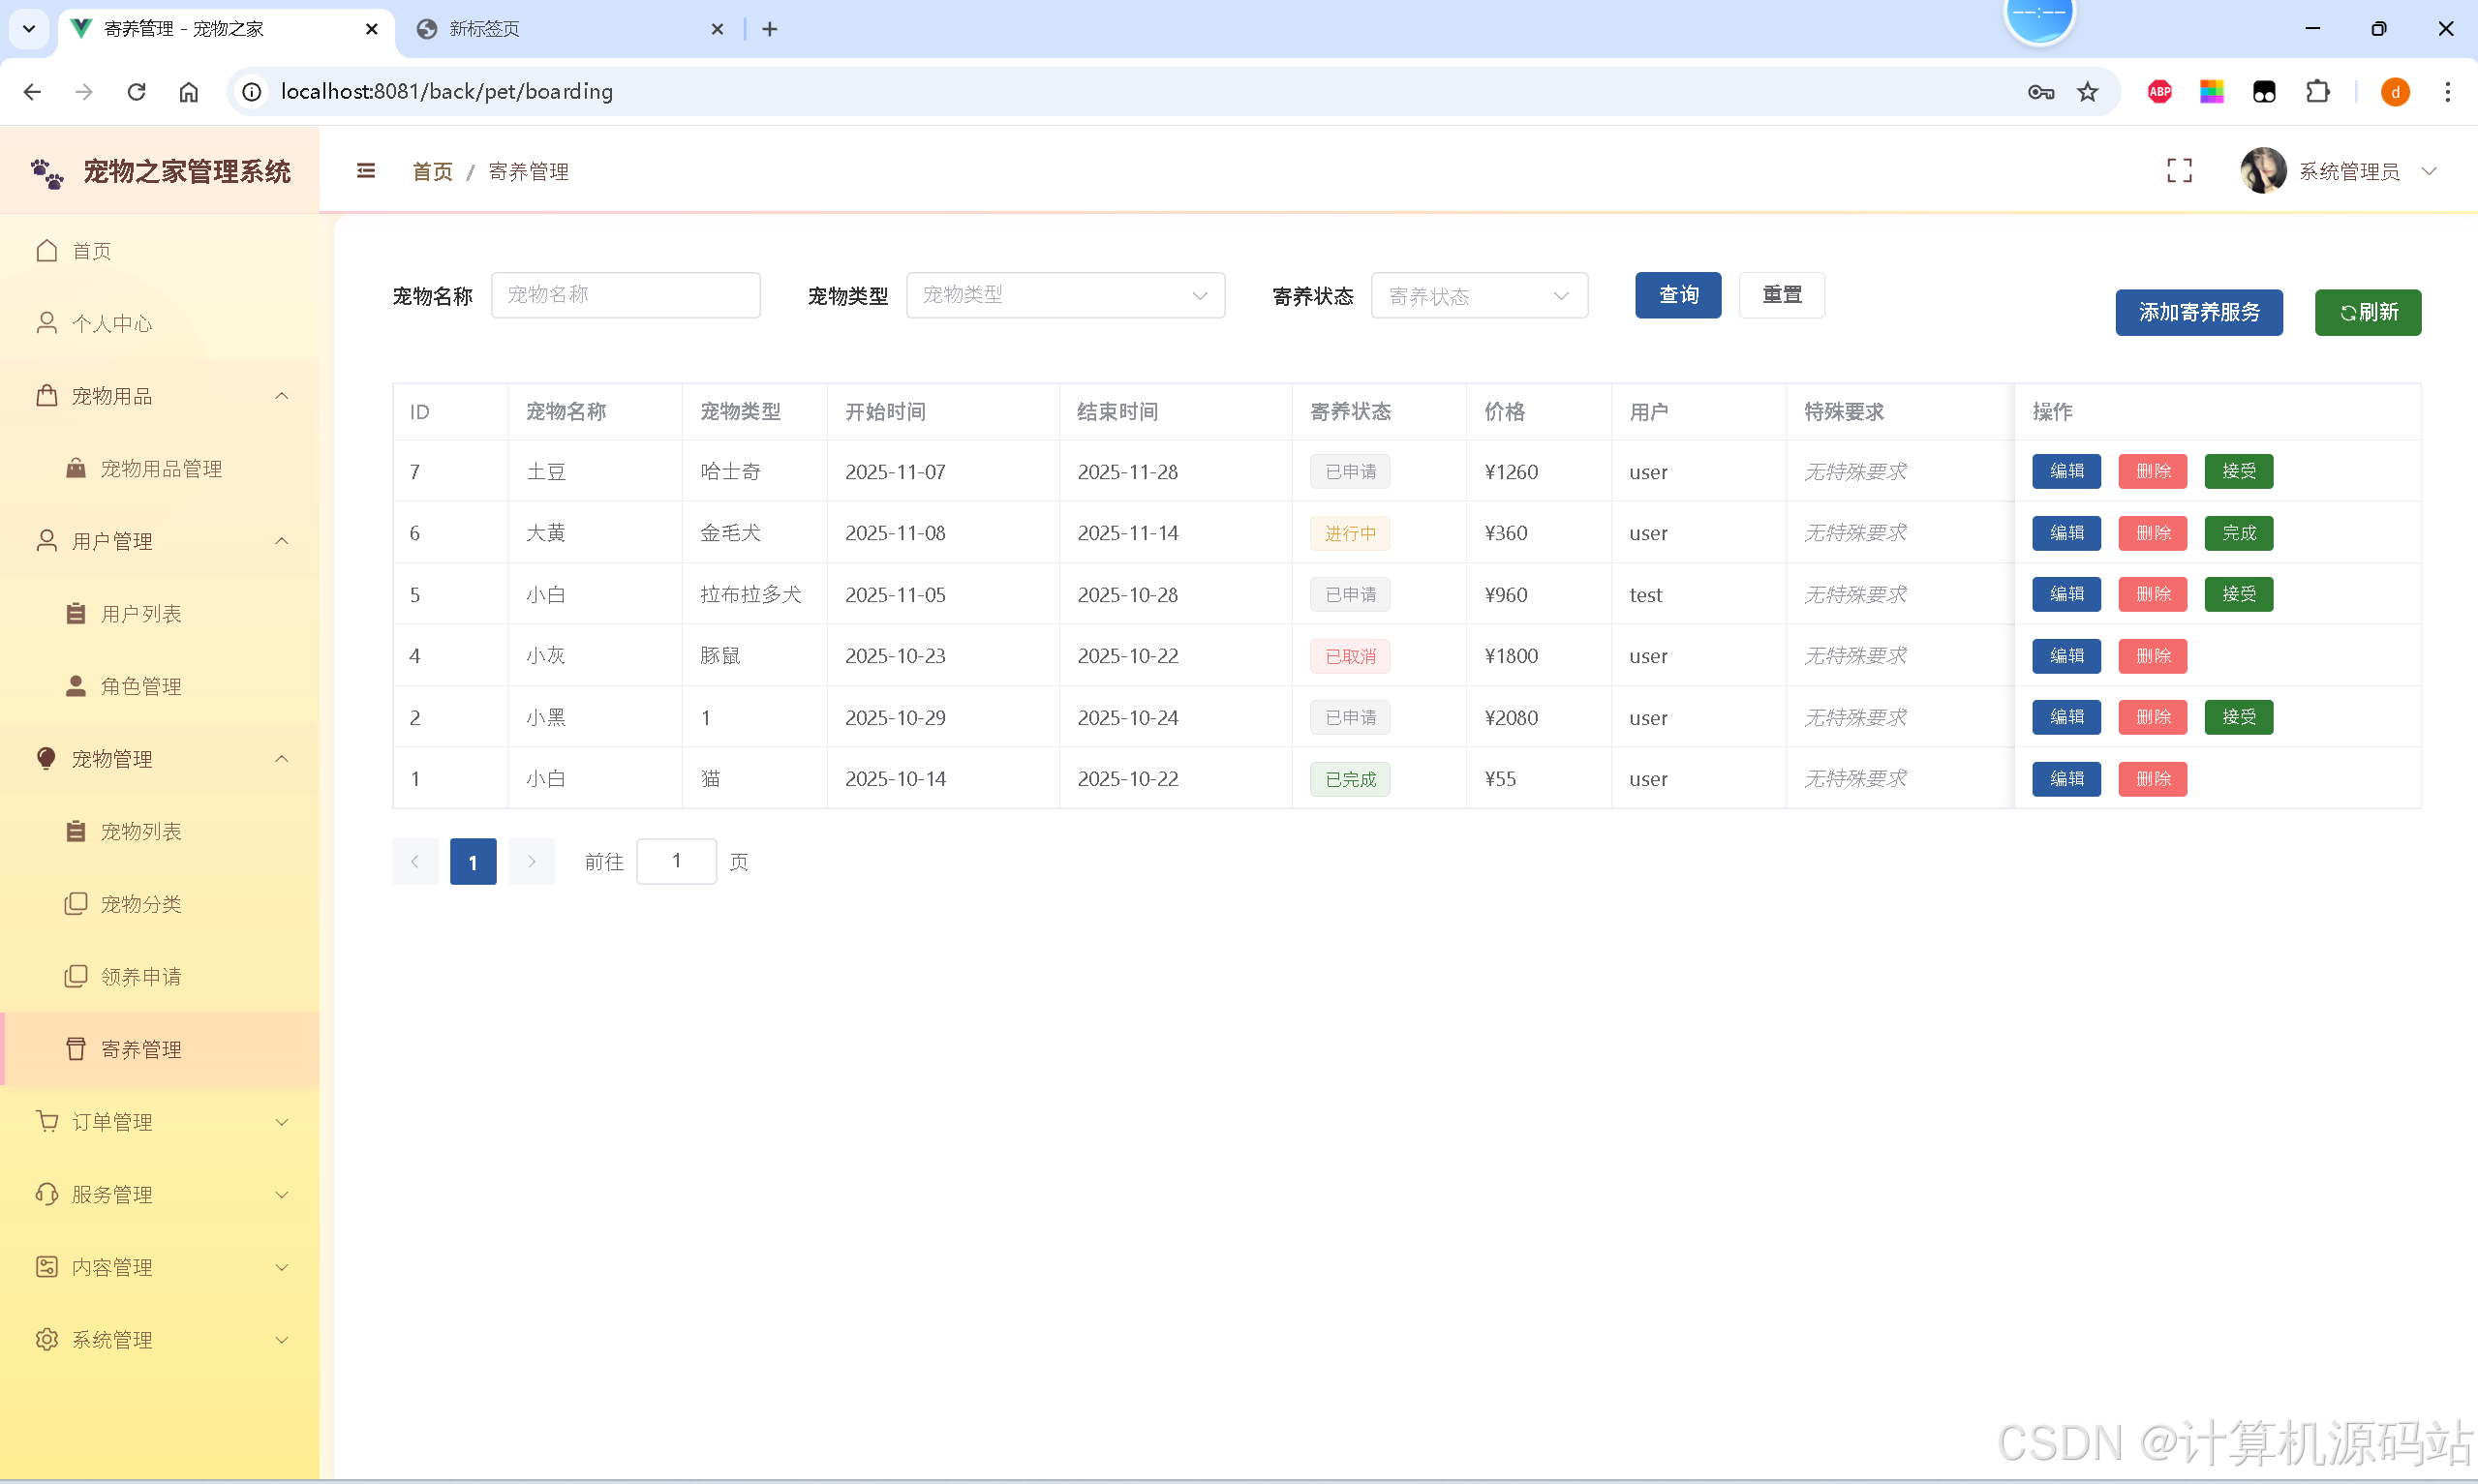This screenshot has height=1484, width=2478.
Task: Delete the 土豆 boarding record
Action: [x=2152, y=471]
